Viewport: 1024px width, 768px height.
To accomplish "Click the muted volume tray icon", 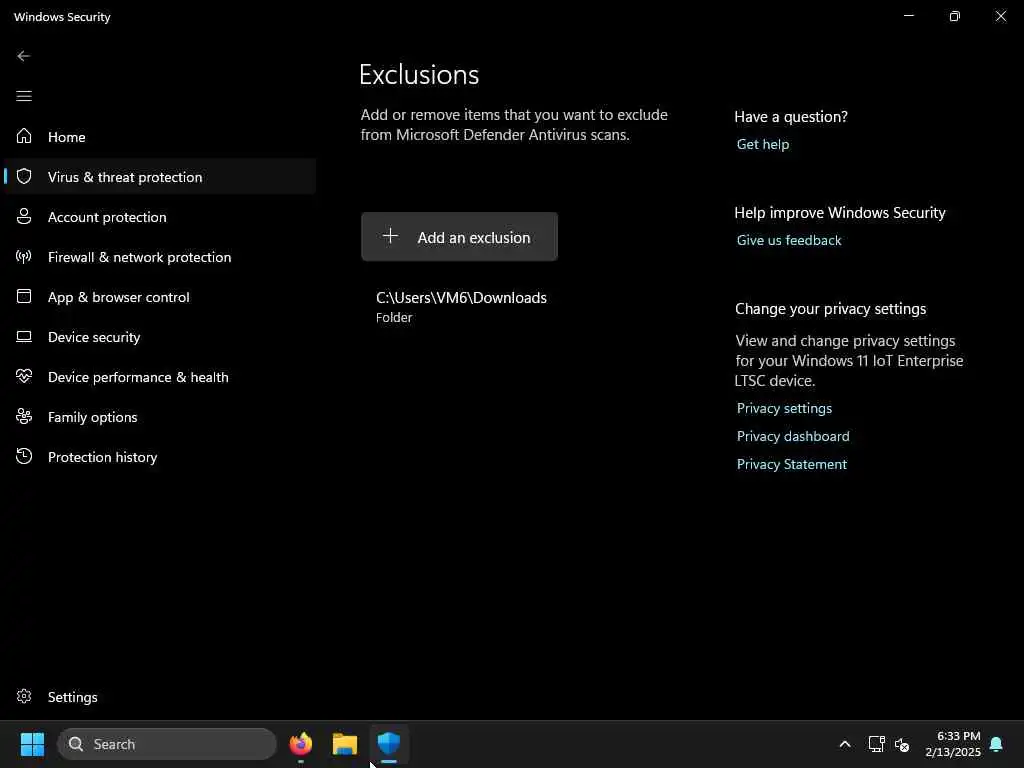I will (x=902, y=744).
